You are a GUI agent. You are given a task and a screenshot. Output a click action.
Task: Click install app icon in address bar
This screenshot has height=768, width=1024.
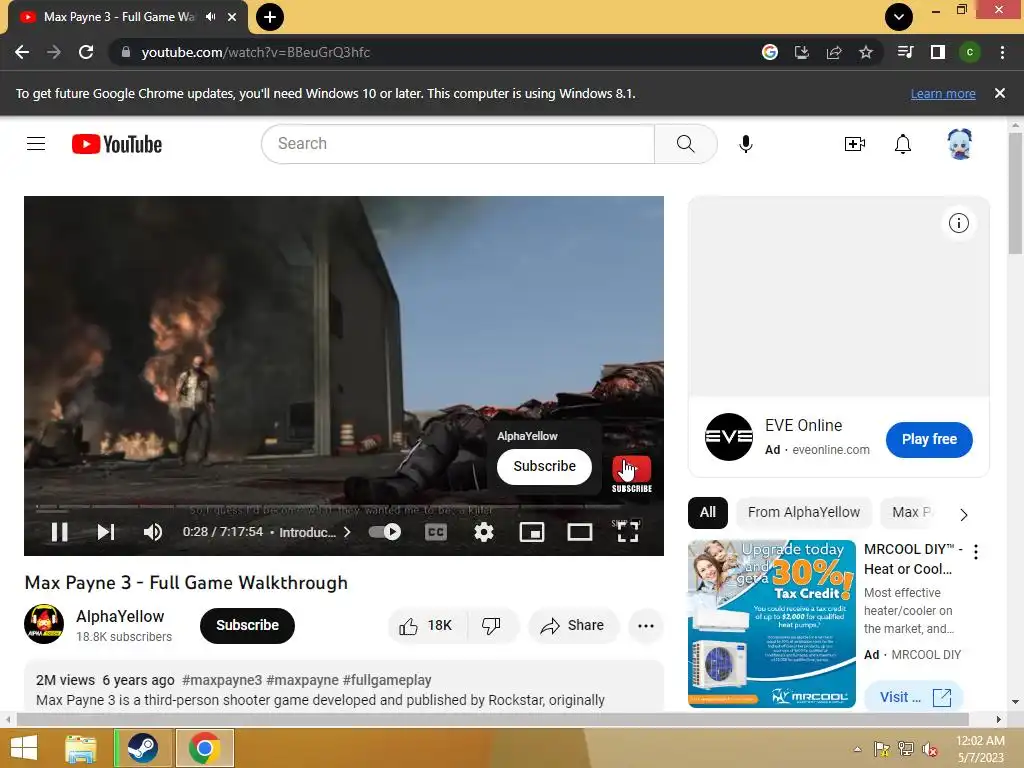click(801, 52)
